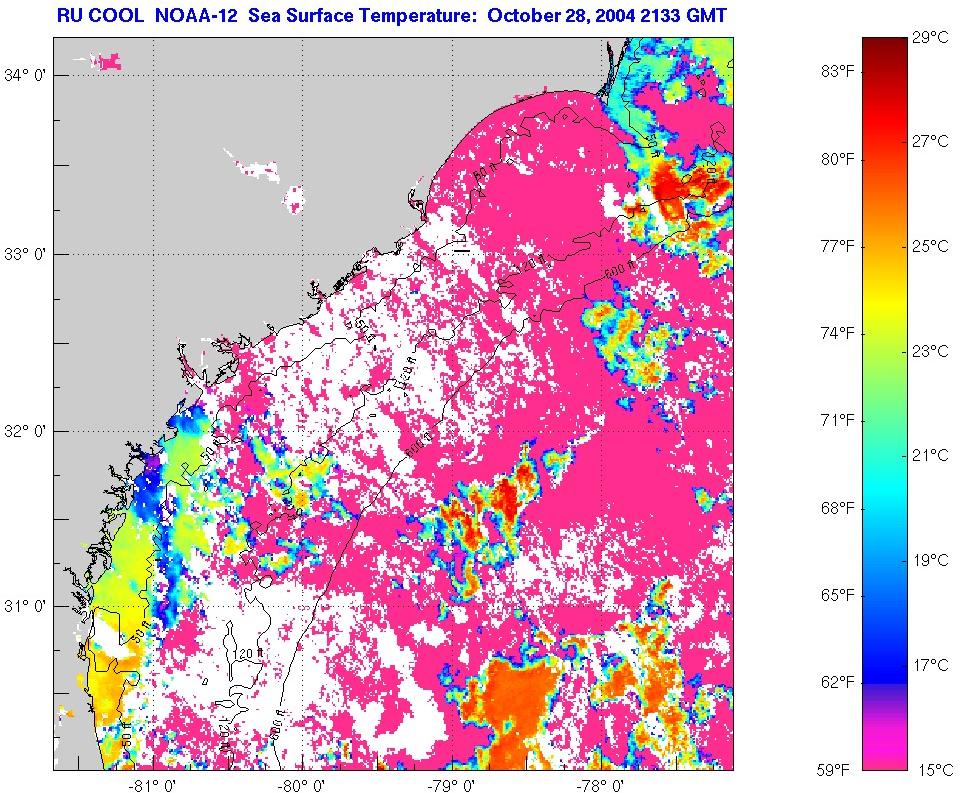The width and height of the screenshot is (960, 793).
Task: Click the -78° 0' longitude label
Action: [x=601, y=785]
